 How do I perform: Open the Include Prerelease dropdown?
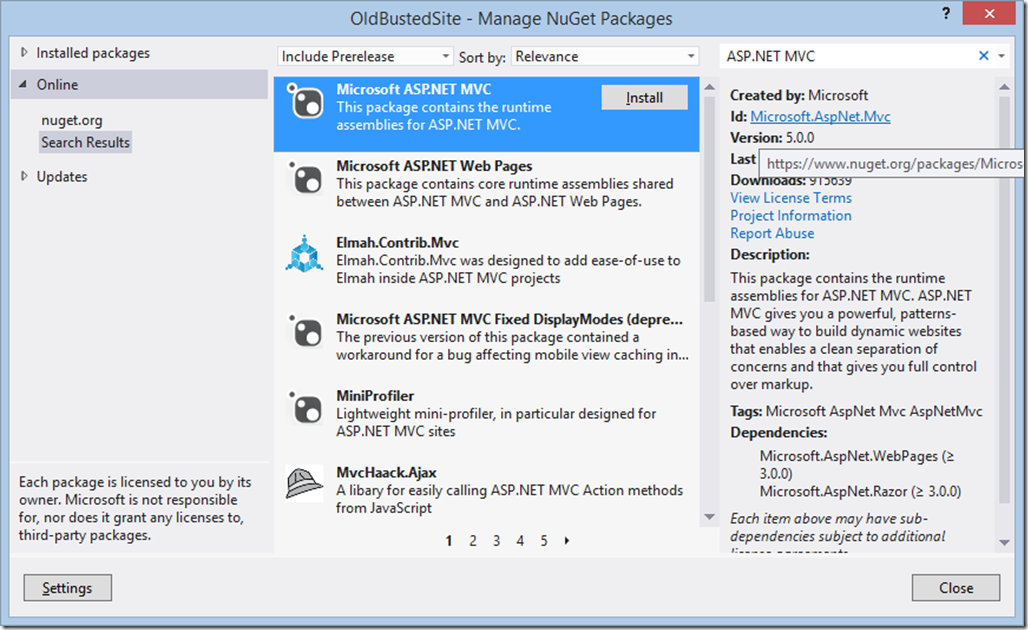(365, 56)
